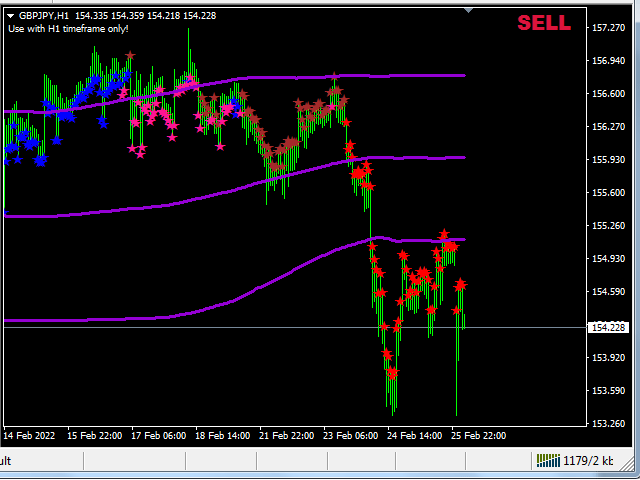Click the right end of middle purple line
640x480 pixels.
tap(463, 158)
